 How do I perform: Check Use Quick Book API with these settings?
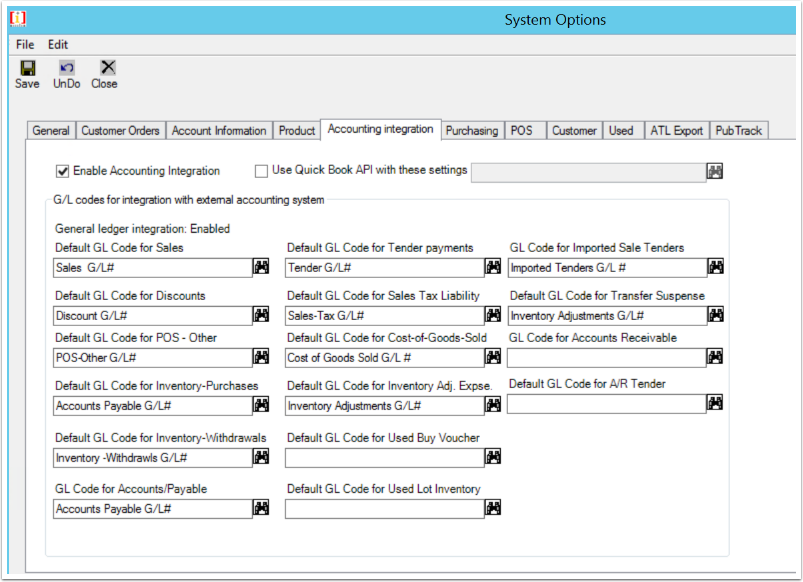click(261, 171)
